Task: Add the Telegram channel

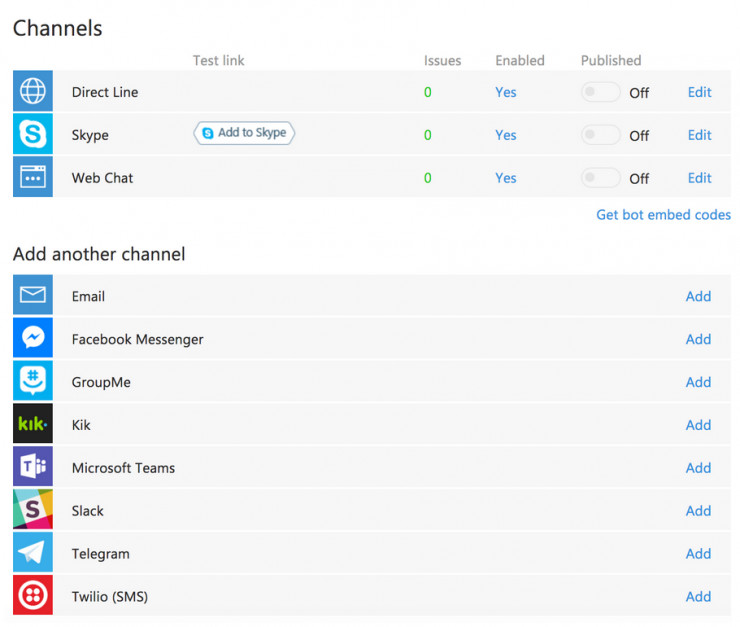Action: (x=698, y=554)
